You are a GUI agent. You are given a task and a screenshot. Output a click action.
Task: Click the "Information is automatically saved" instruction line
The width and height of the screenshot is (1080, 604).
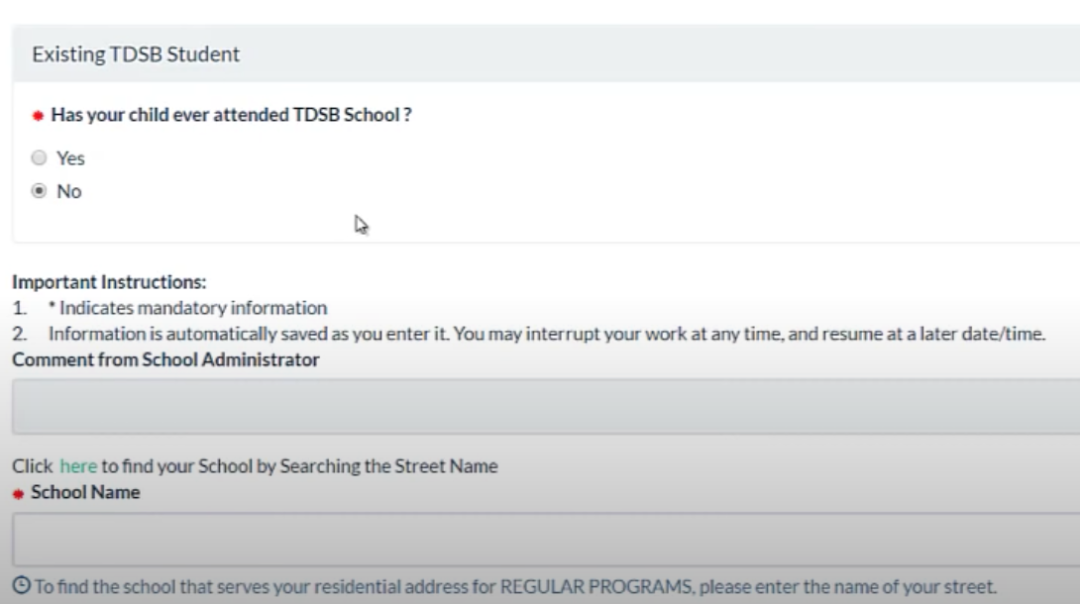pyautogui.click(x=546, y=334)
